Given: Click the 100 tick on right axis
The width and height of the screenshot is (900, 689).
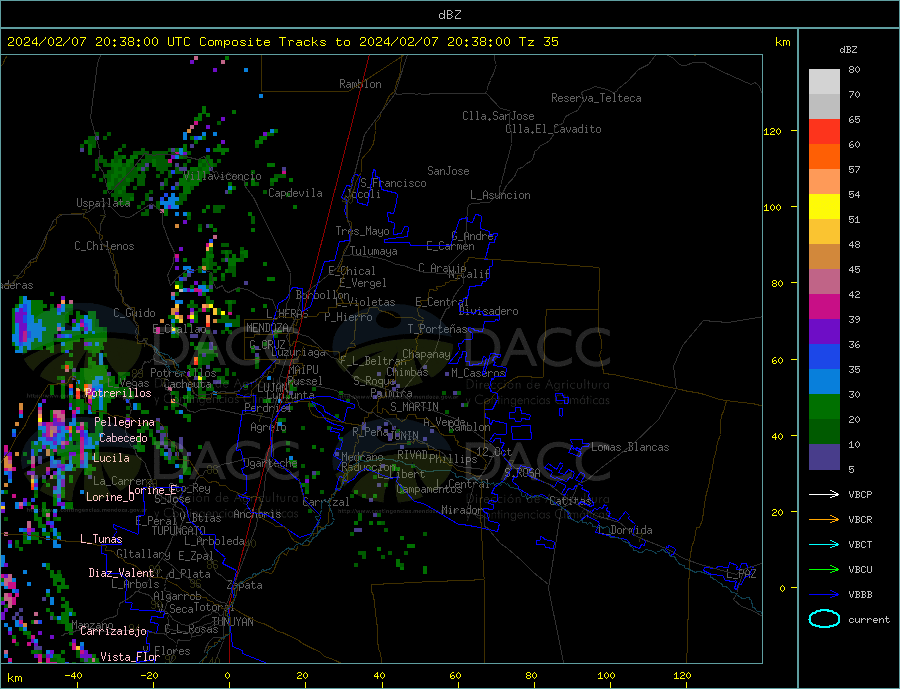Looking at the screenshot, I should tap(773, 207).
